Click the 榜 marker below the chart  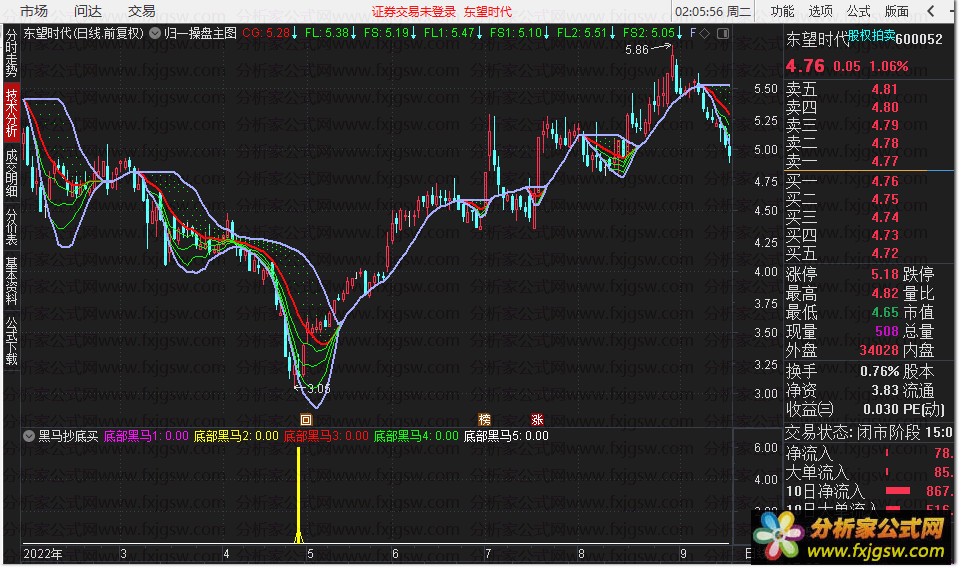coord(484,420)
